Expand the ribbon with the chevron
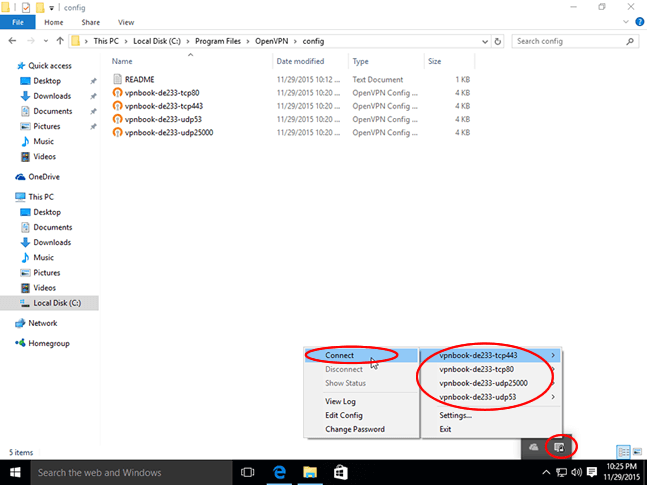This screenshot has width=647, height=485. tap(626, 22)
